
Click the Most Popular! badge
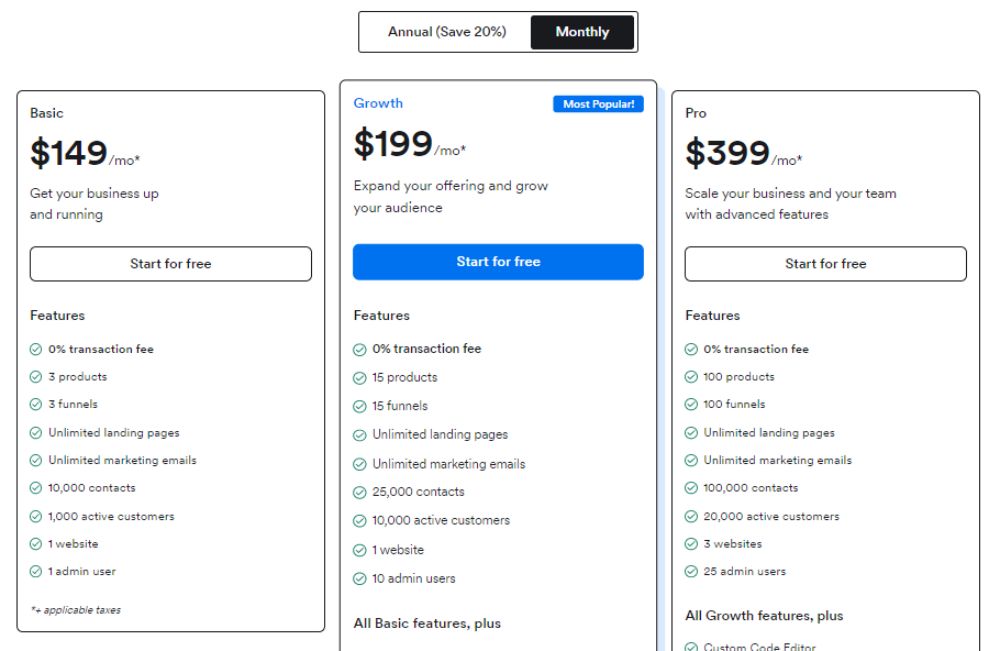(598, 104)
